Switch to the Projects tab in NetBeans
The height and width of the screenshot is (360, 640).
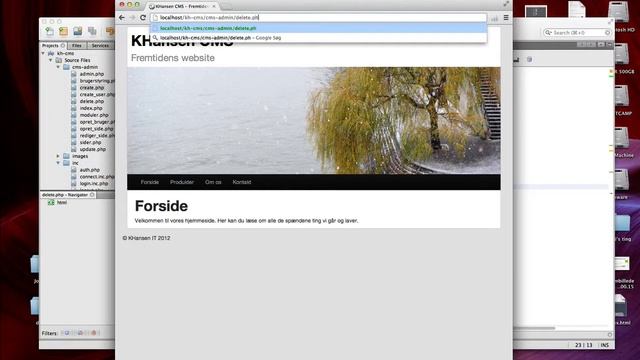pos(53,46)
